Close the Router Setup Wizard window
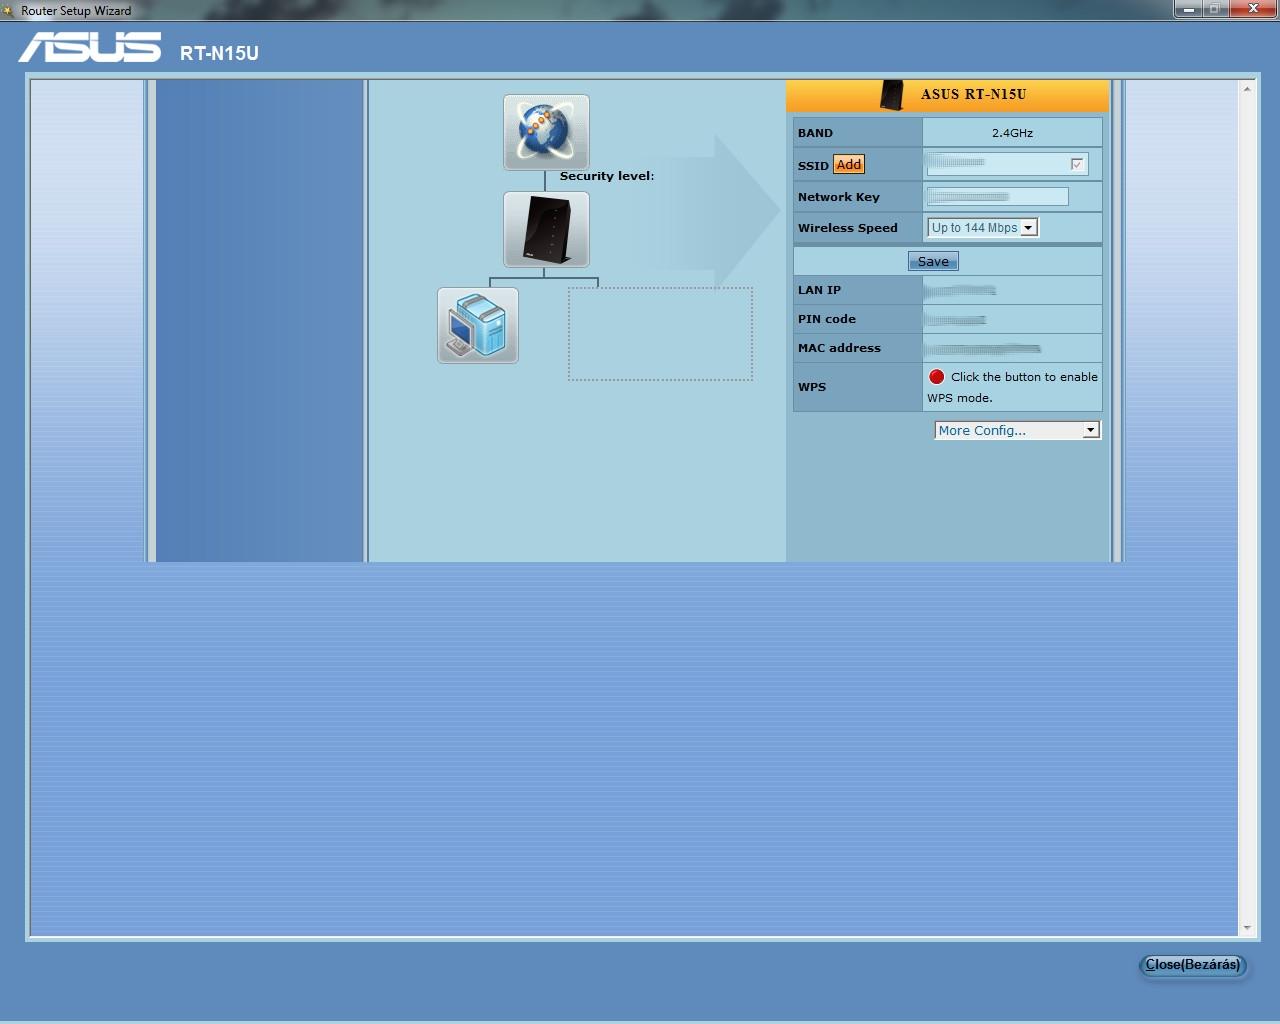This screenshot has height=1024, width=1280. (x=1254, y=9)
